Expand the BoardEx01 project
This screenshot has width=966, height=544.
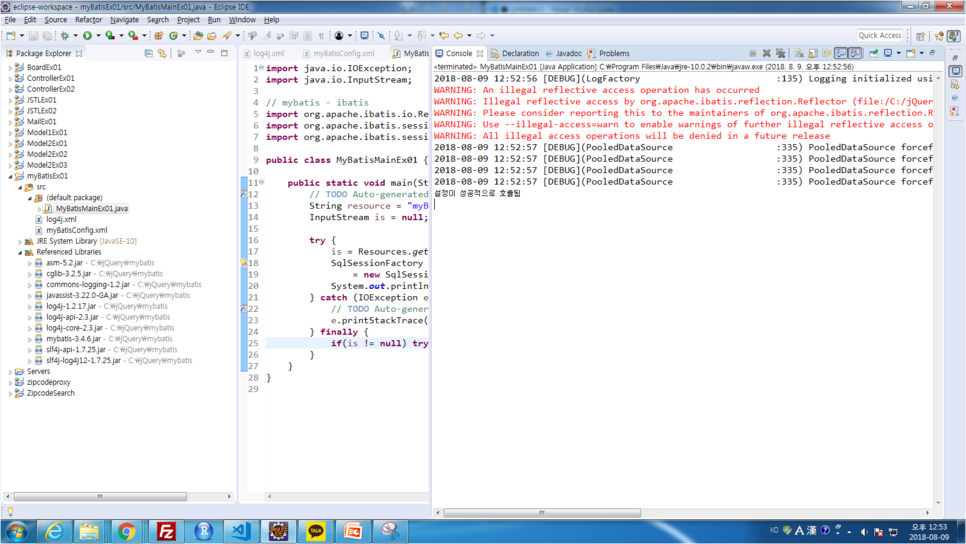tap(10, 68)
